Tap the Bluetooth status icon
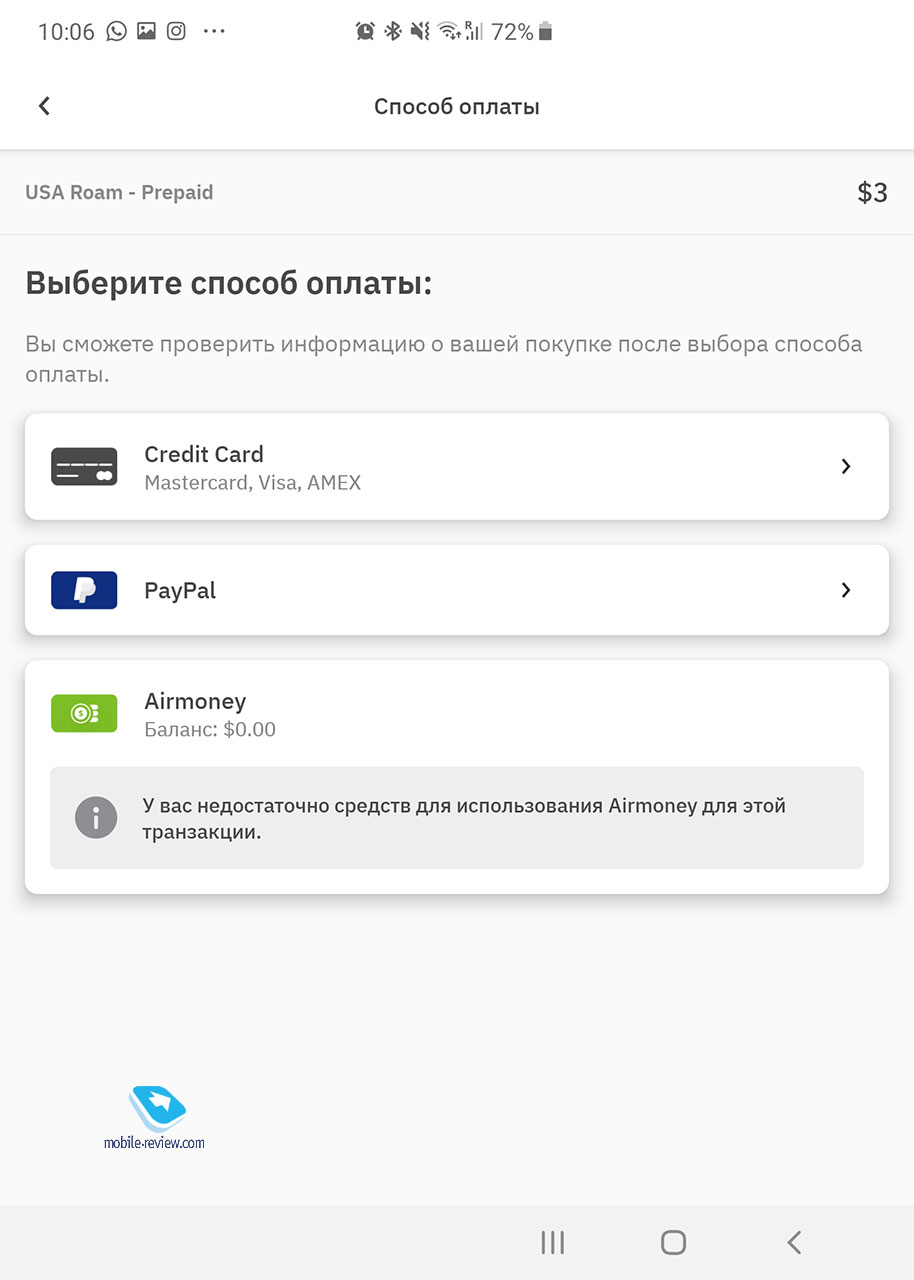 393,32
